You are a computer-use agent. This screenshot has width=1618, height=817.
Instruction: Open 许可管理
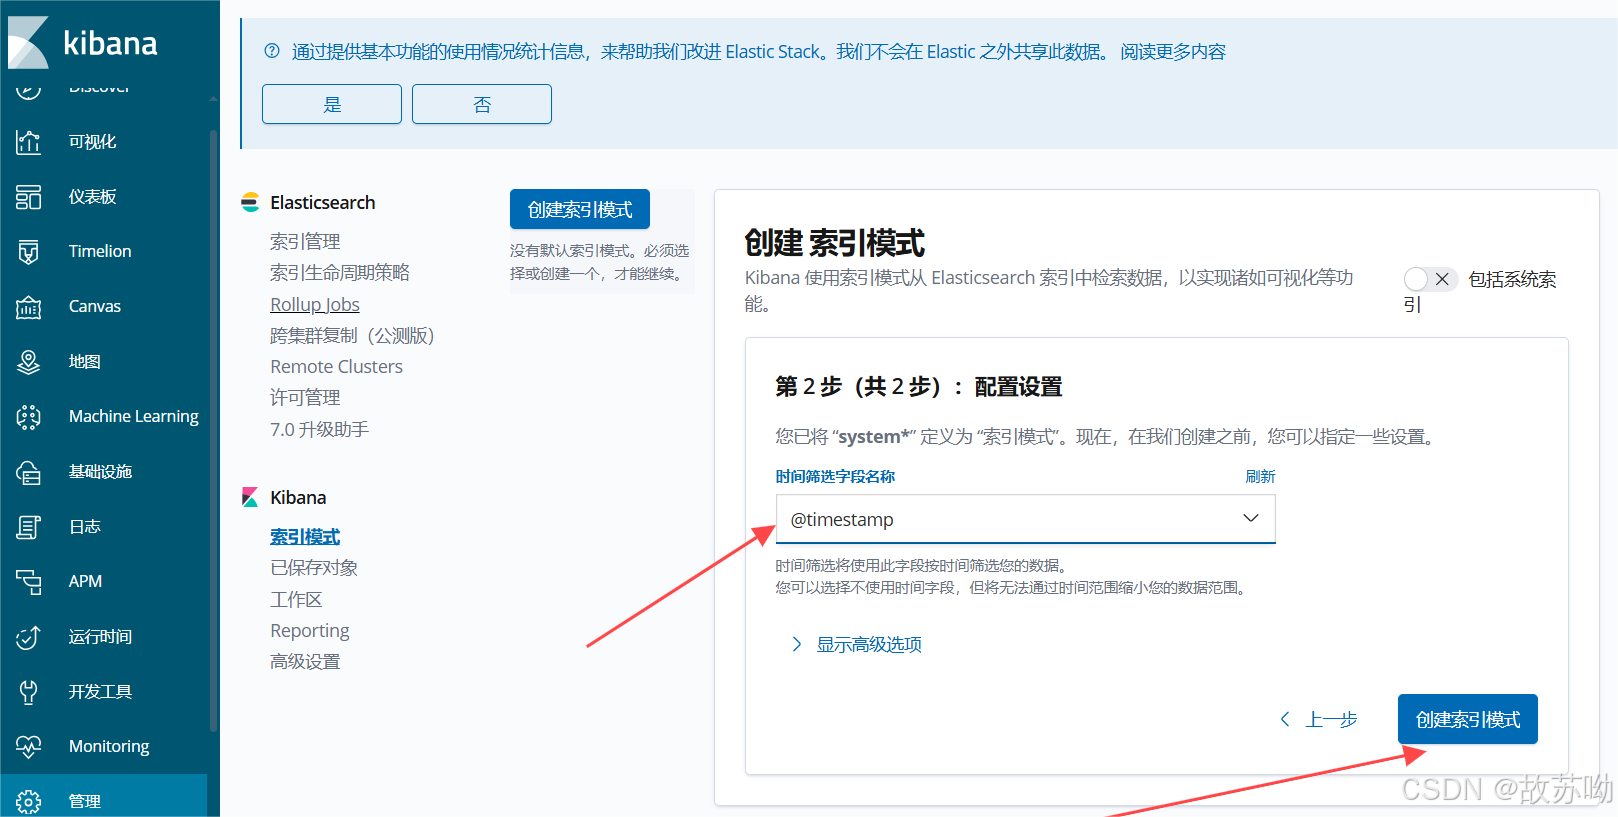coord(305,398)
